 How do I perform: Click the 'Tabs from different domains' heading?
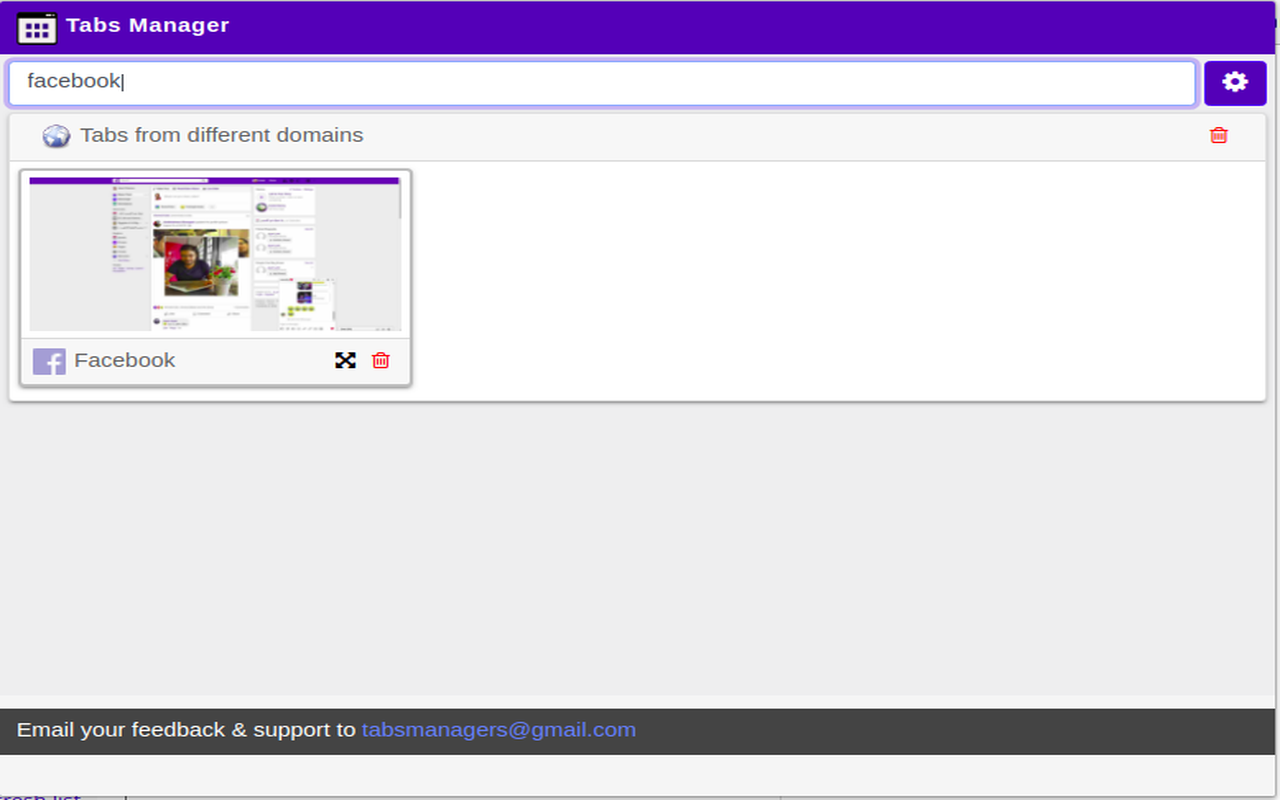222,135
